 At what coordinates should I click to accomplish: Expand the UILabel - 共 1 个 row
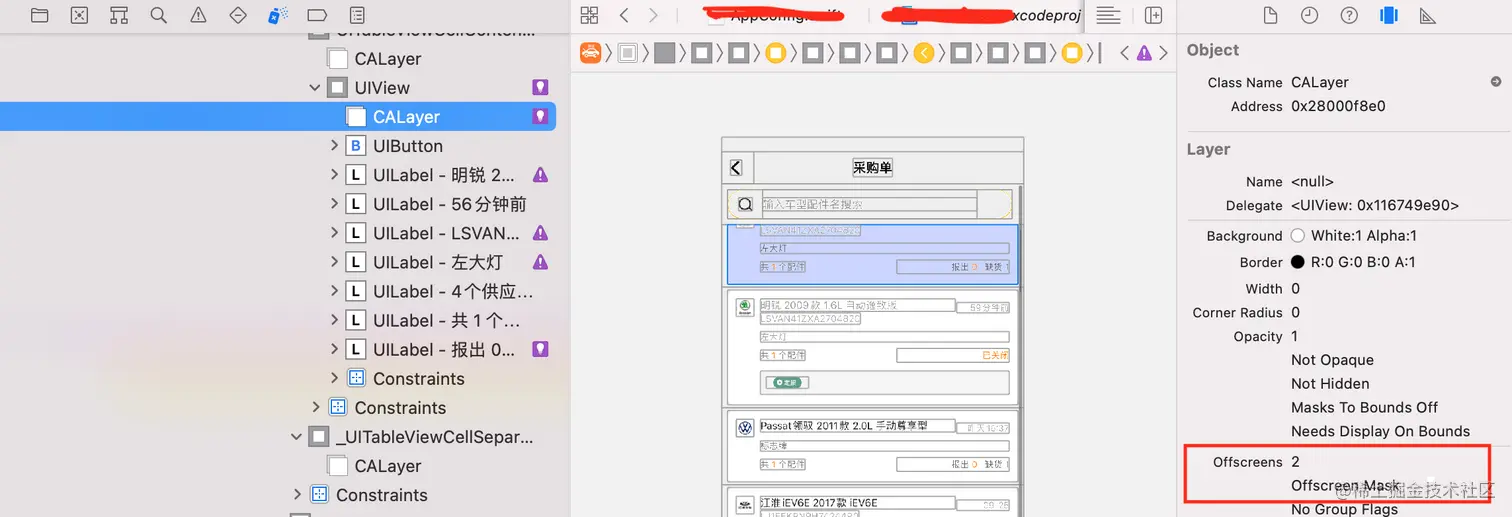334,320
